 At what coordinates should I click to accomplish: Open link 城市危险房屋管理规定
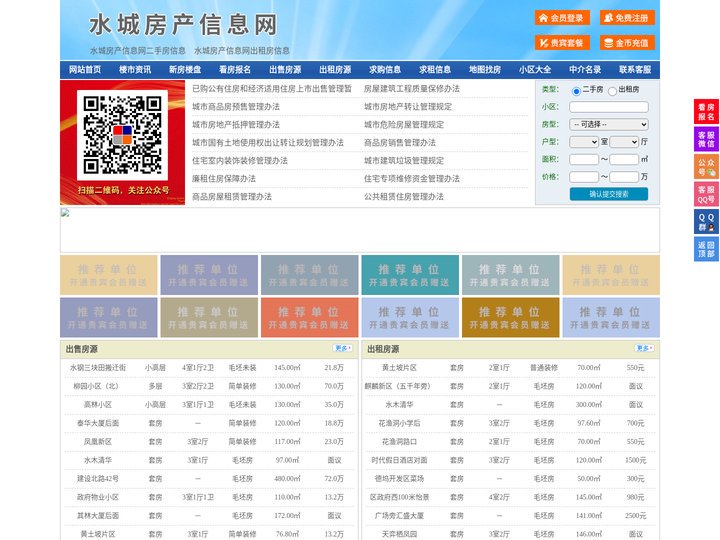(x=404, y=124)
